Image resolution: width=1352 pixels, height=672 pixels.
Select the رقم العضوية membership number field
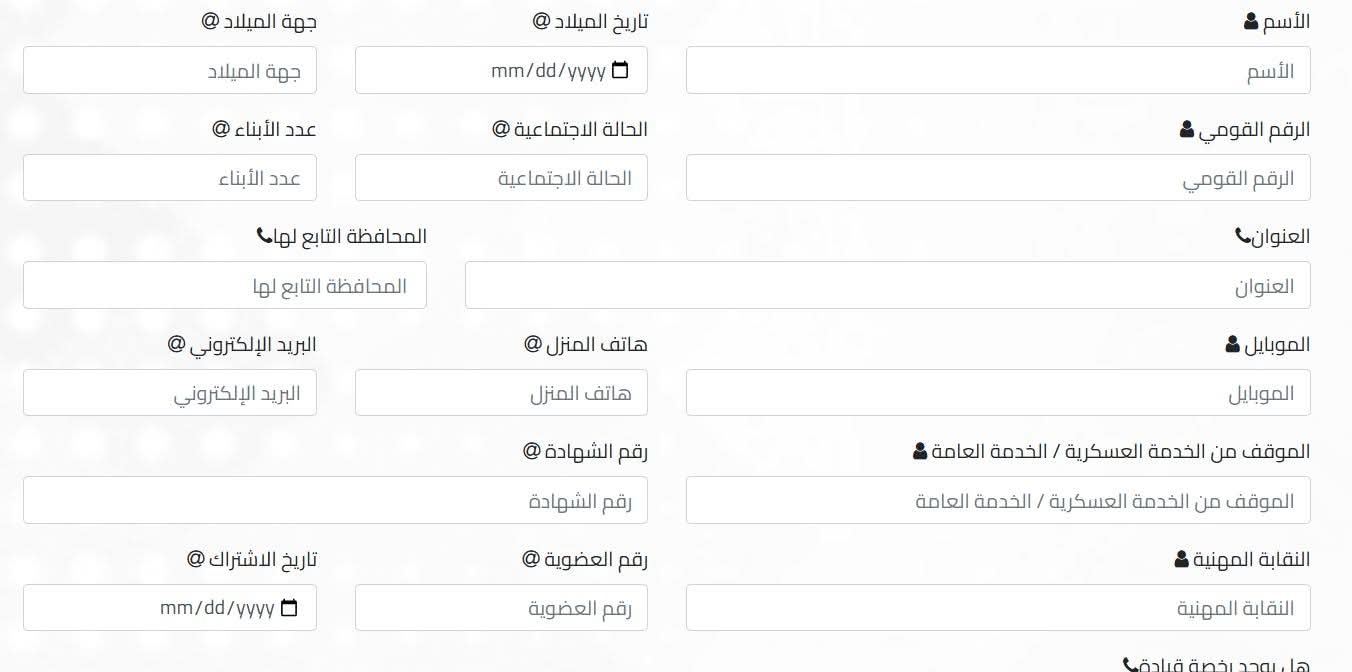point(501,607)
